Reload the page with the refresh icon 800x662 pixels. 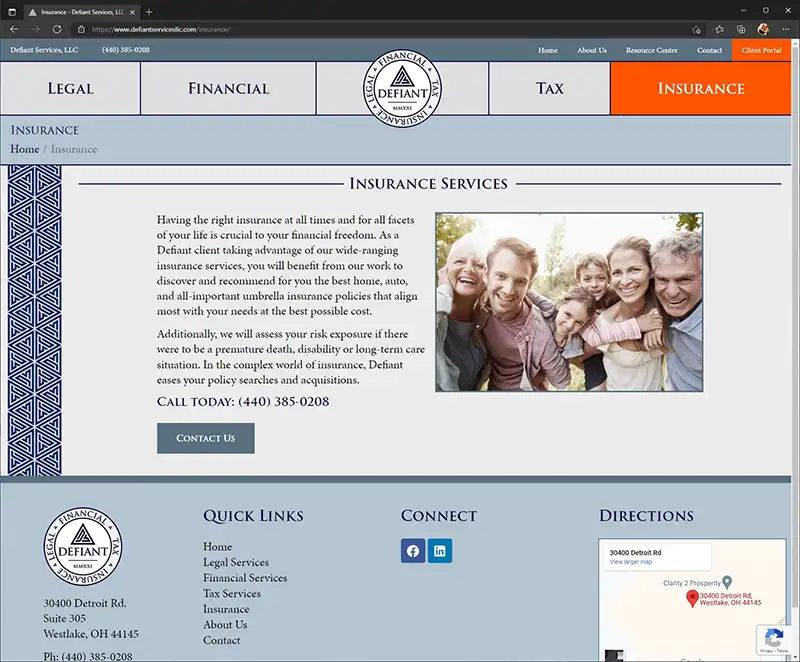57,29
